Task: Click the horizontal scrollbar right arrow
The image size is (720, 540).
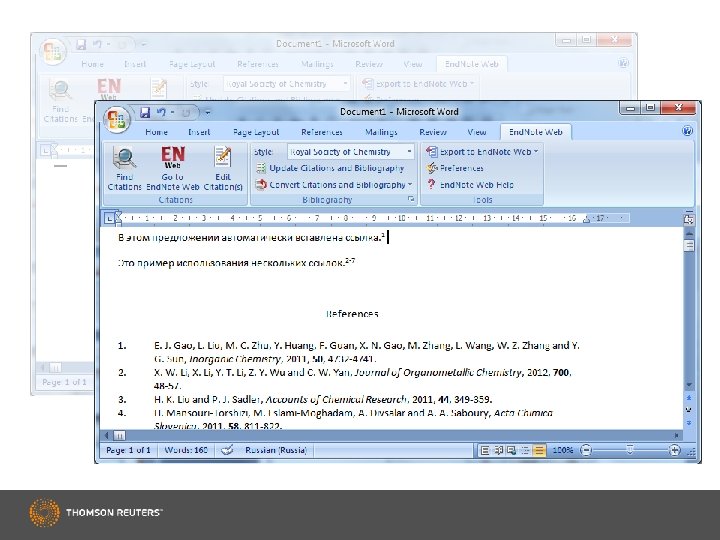Action: pos(676,435)
